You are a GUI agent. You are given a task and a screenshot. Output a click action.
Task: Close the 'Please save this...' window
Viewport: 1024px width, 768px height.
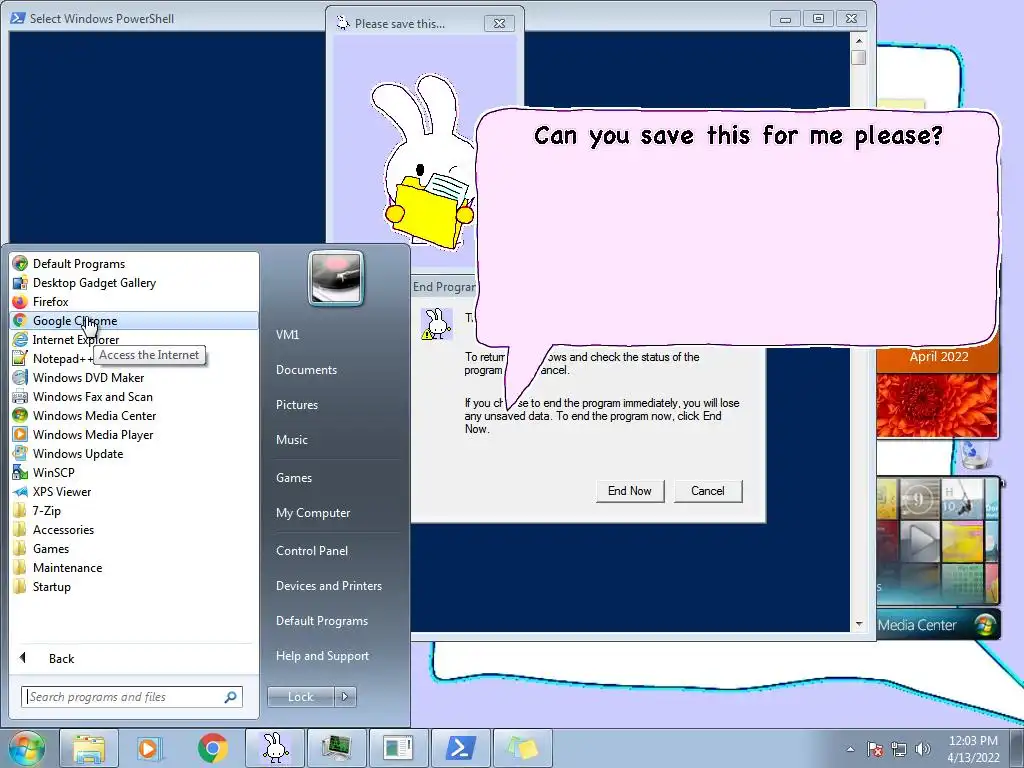500,24
